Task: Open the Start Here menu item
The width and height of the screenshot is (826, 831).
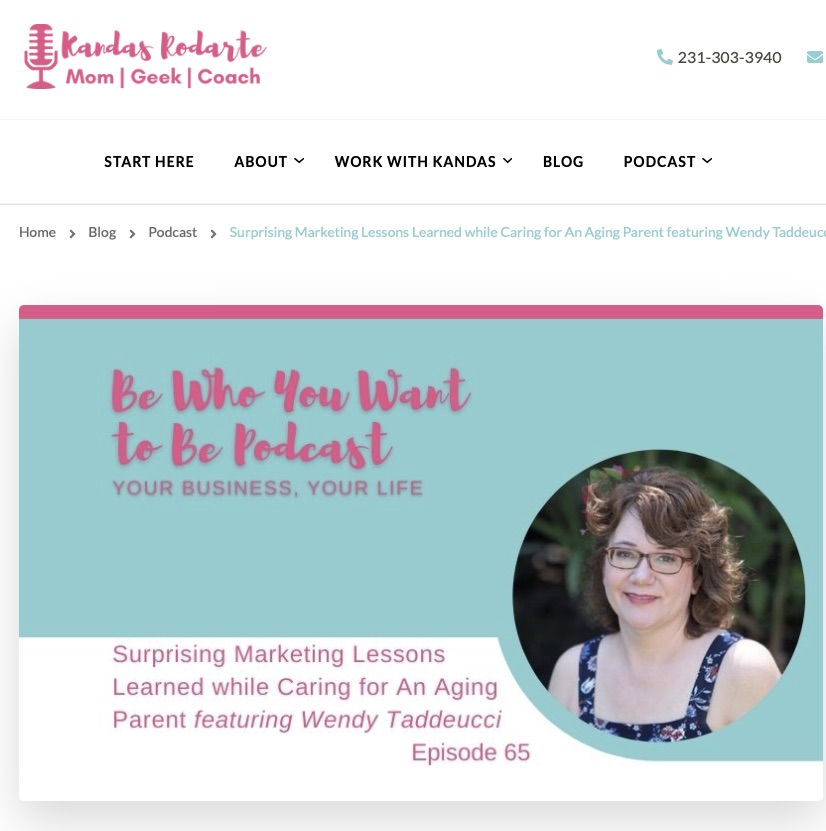Action: point(149,162)
